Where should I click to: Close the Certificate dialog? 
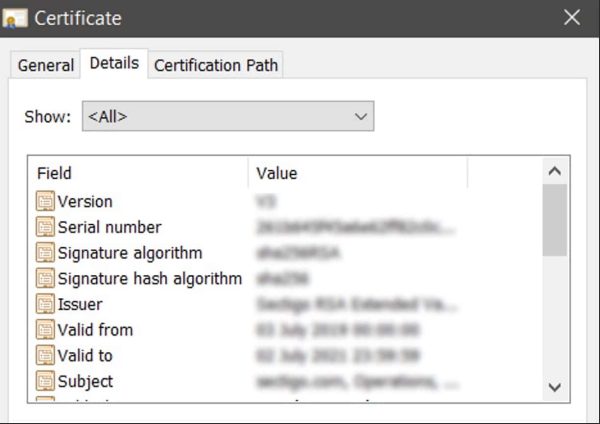click(x=572, y=18)
